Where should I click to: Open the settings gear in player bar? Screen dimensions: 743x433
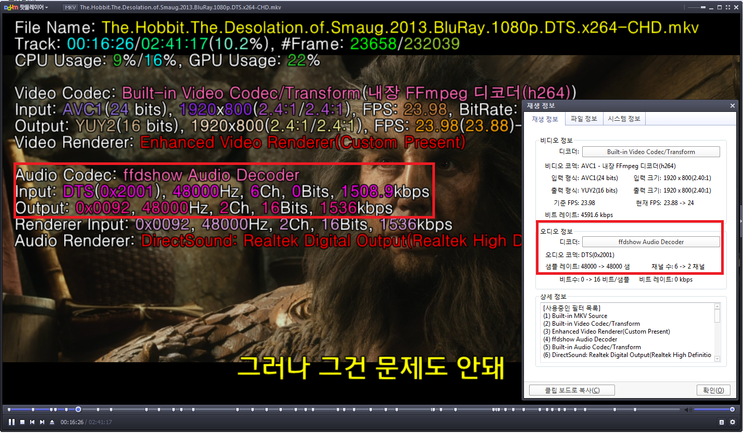pos(733,422)
